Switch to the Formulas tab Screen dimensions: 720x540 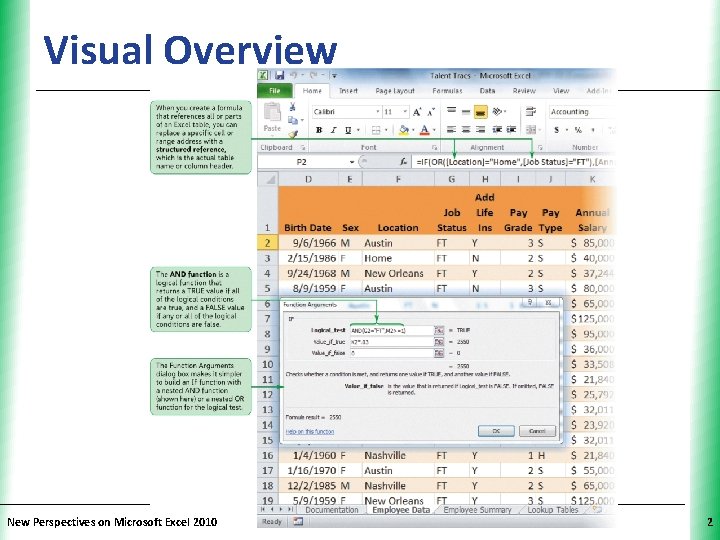[447, 91]
